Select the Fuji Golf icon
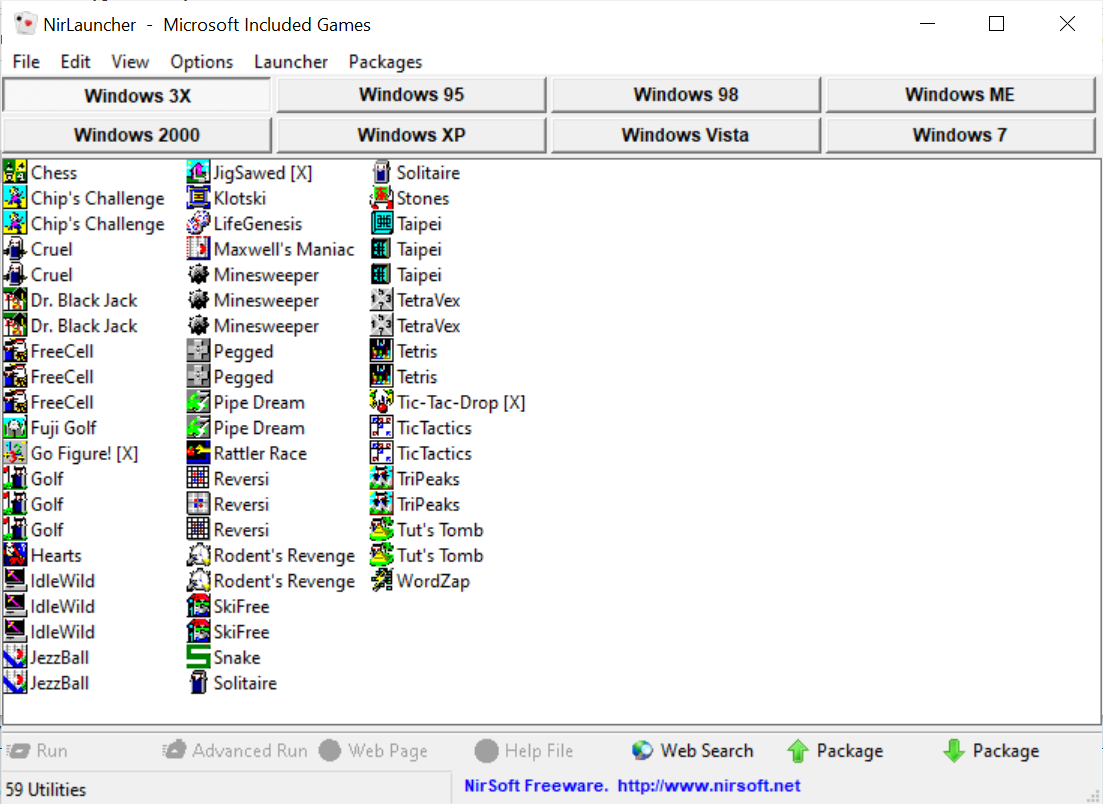Image resolution: width=1103 pixels, height=804 pixels. pos(15,428)
